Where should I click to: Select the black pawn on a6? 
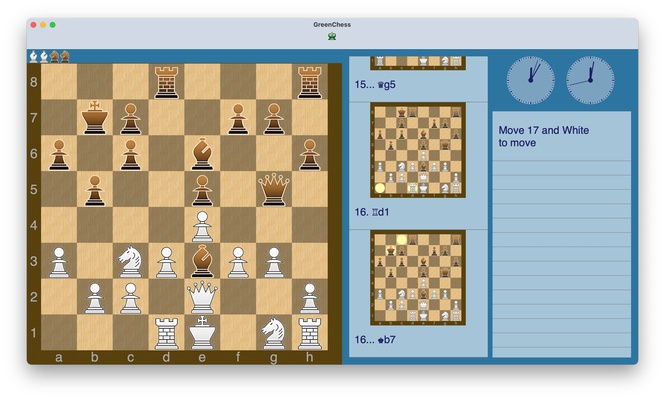59,155
